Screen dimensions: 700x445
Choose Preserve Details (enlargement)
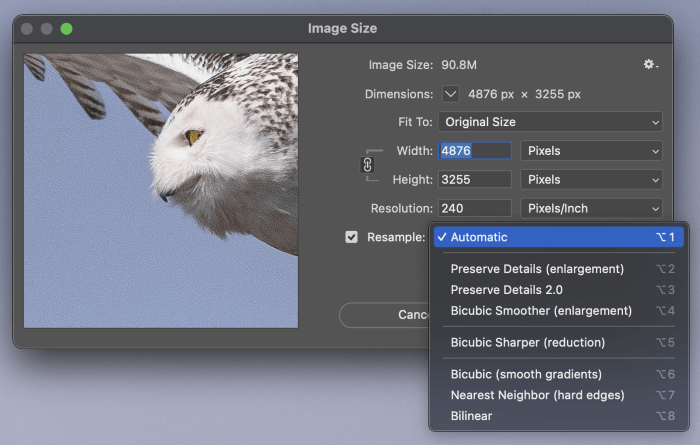click(537, 269)
